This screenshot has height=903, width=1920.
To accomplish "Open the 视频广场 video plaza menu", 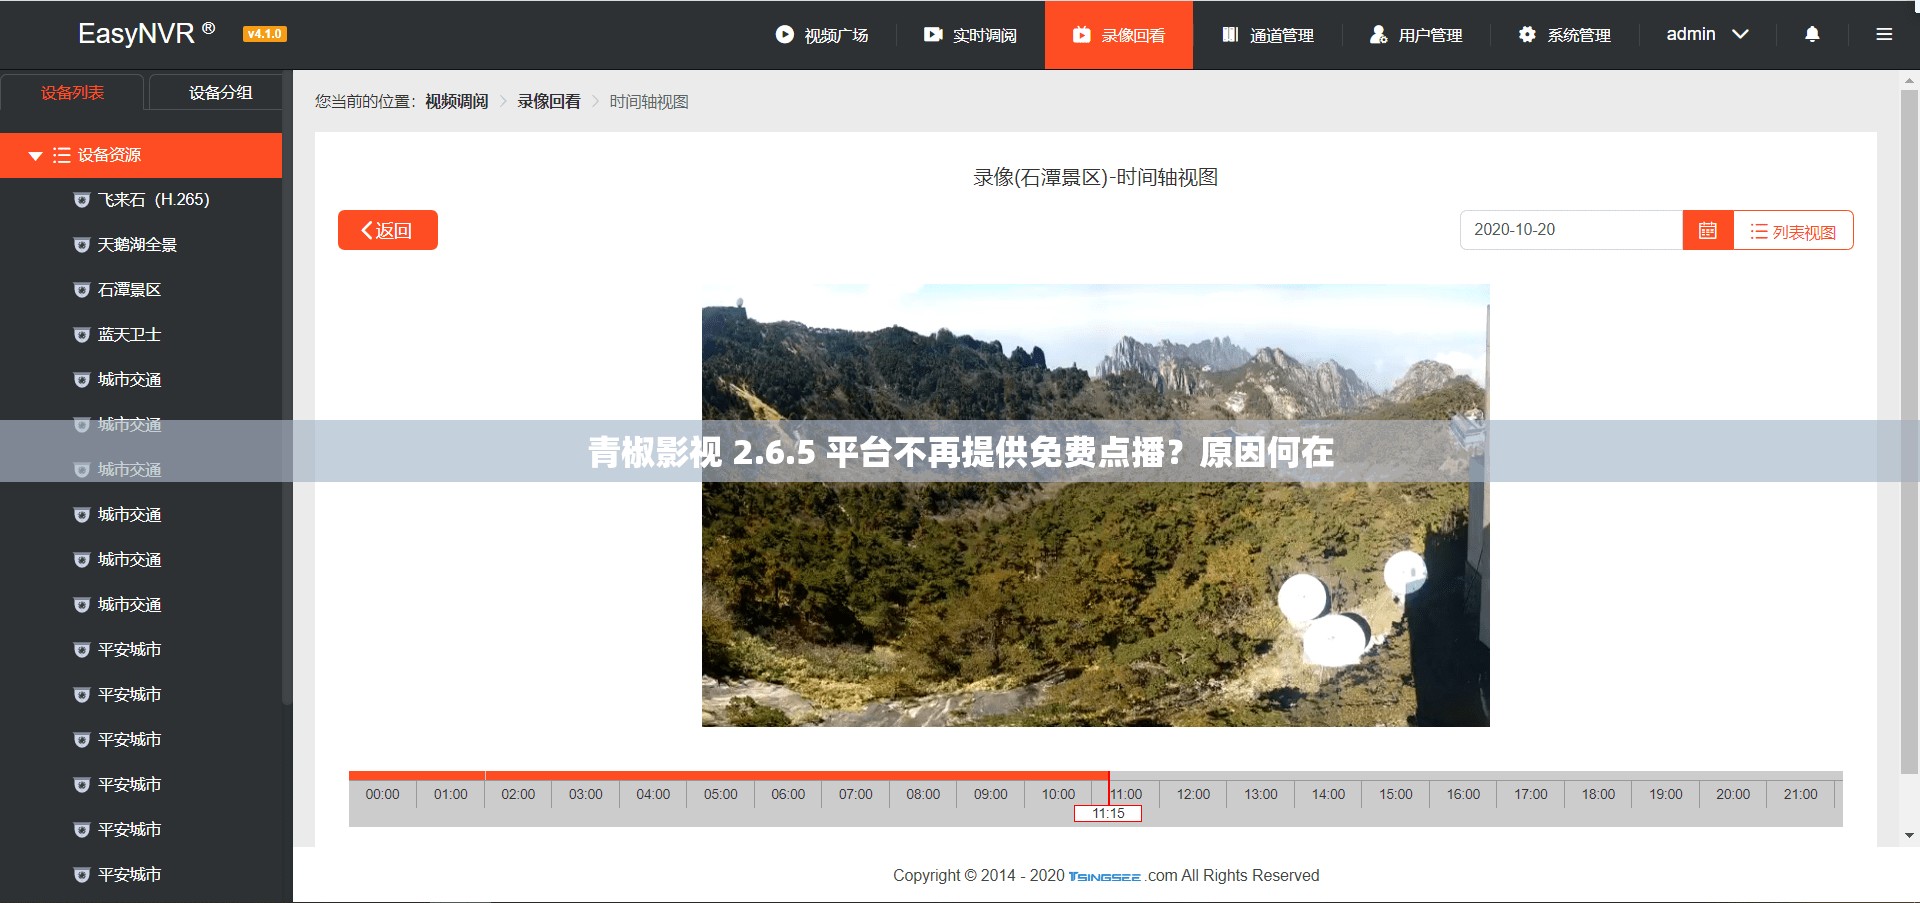I will pyautogui.click(x=822, y=35).
